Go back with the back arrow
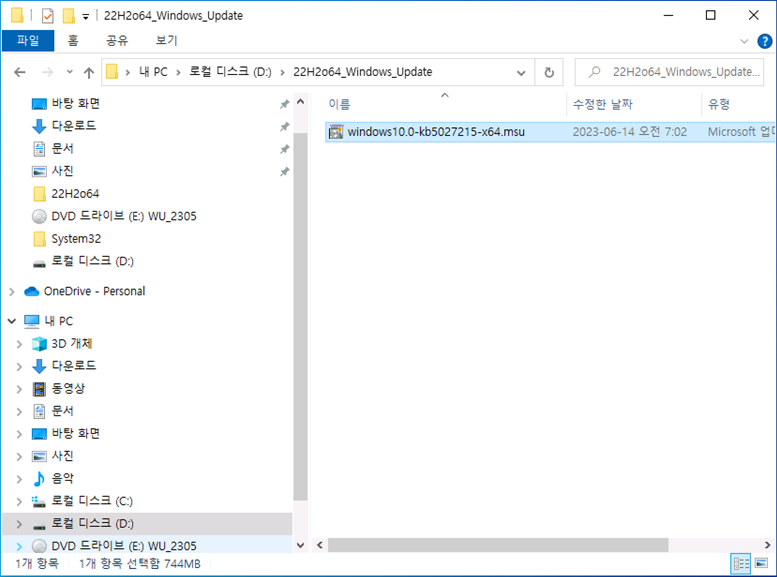This screenshot has height=577, width=777. [20, 73]
